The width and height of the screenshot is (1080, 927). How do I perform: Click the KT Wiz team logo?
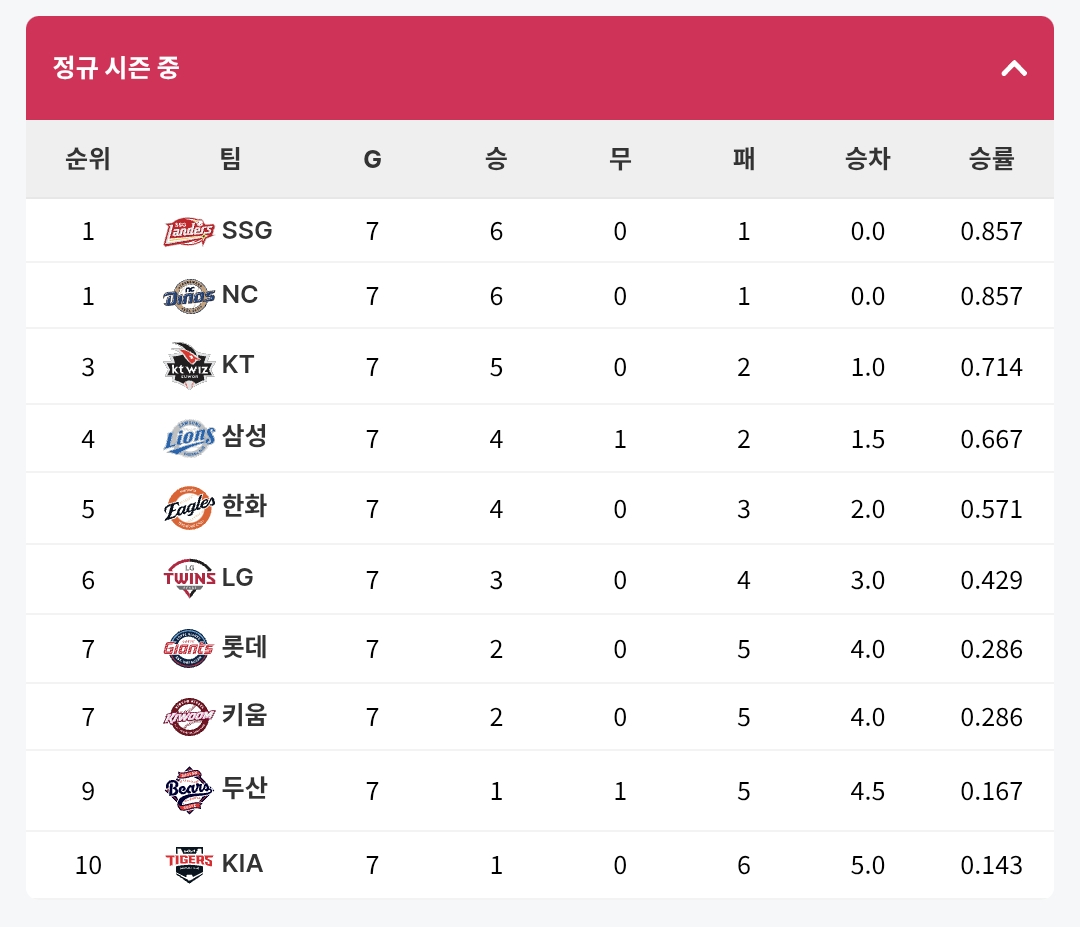pos(188,366)
